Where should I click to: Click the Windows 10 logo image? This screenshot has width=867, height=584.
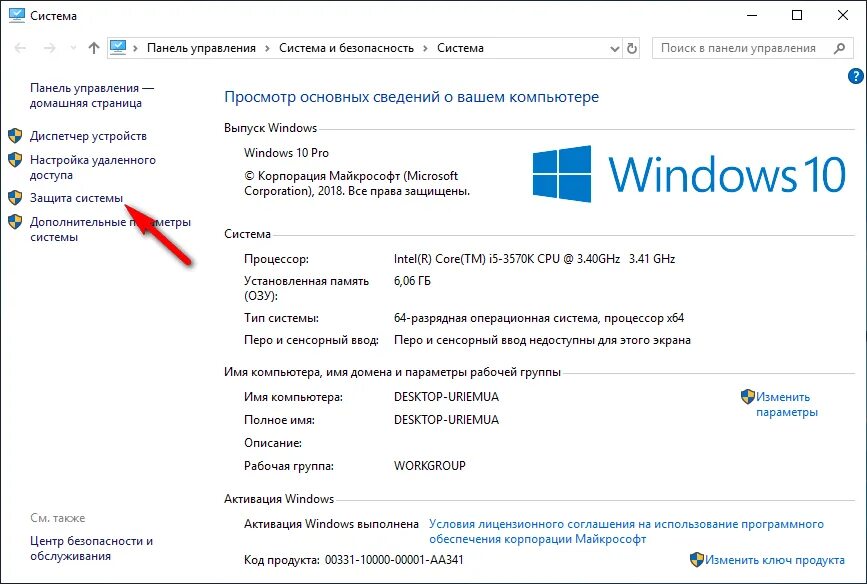click(x=688, y=174)
